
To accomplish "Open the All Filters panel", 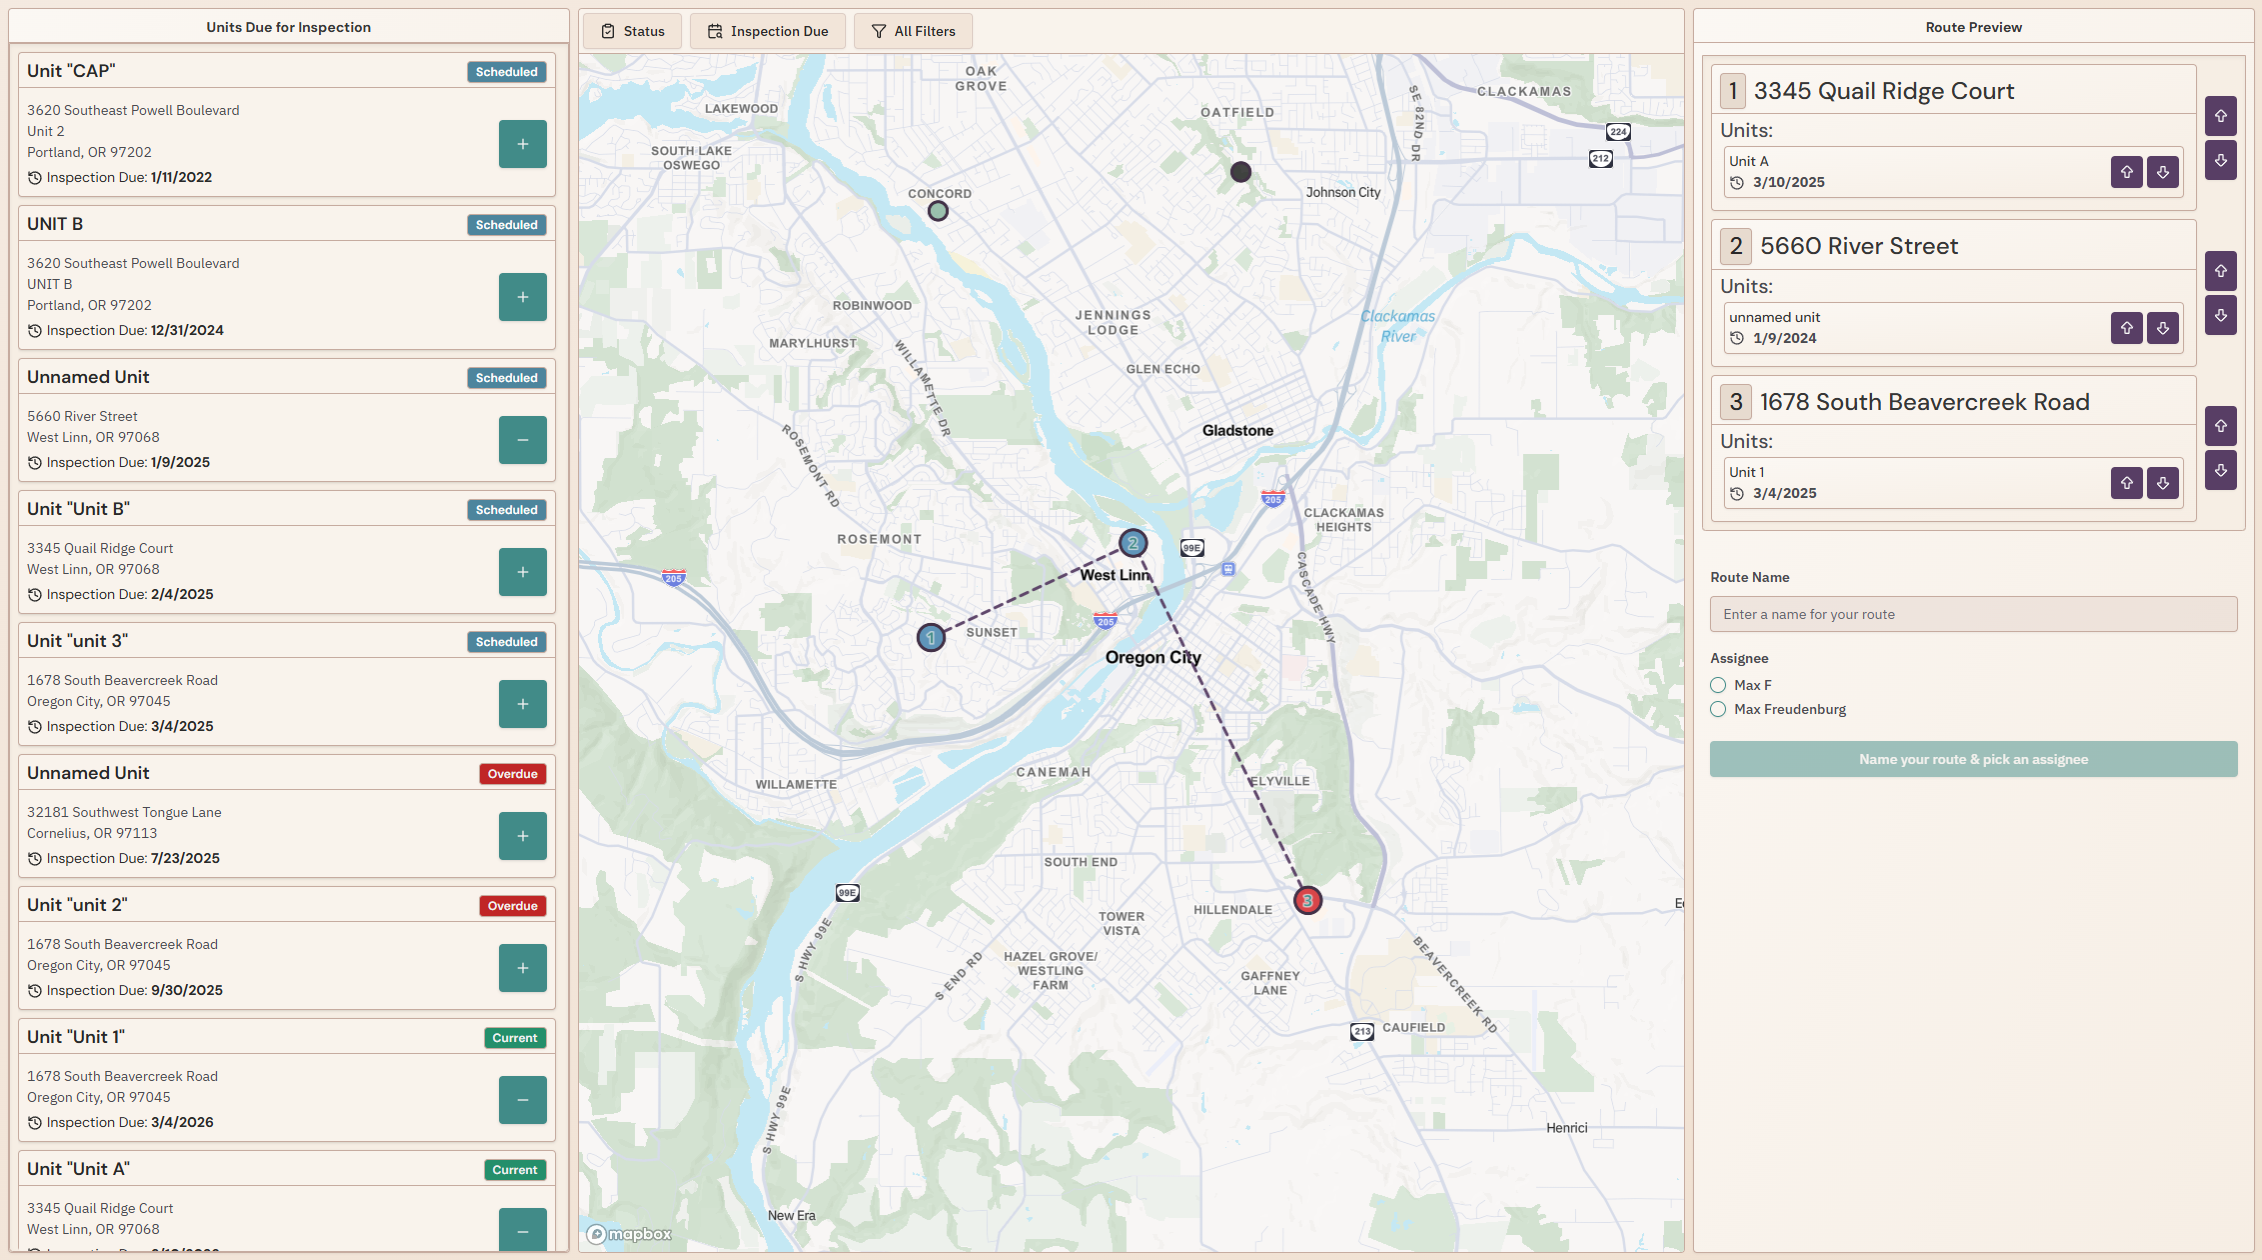I will [912, 31].
